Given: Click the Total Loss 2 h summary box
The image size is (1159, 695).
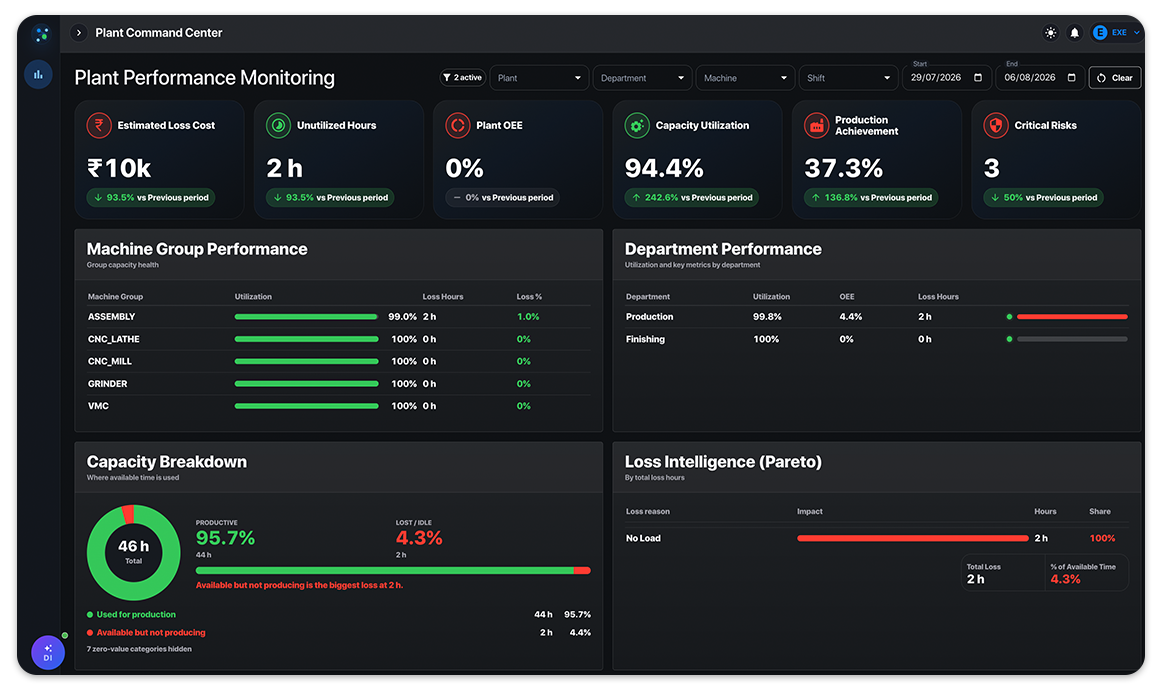Looking at the screenshot, I should point(1003,573).
